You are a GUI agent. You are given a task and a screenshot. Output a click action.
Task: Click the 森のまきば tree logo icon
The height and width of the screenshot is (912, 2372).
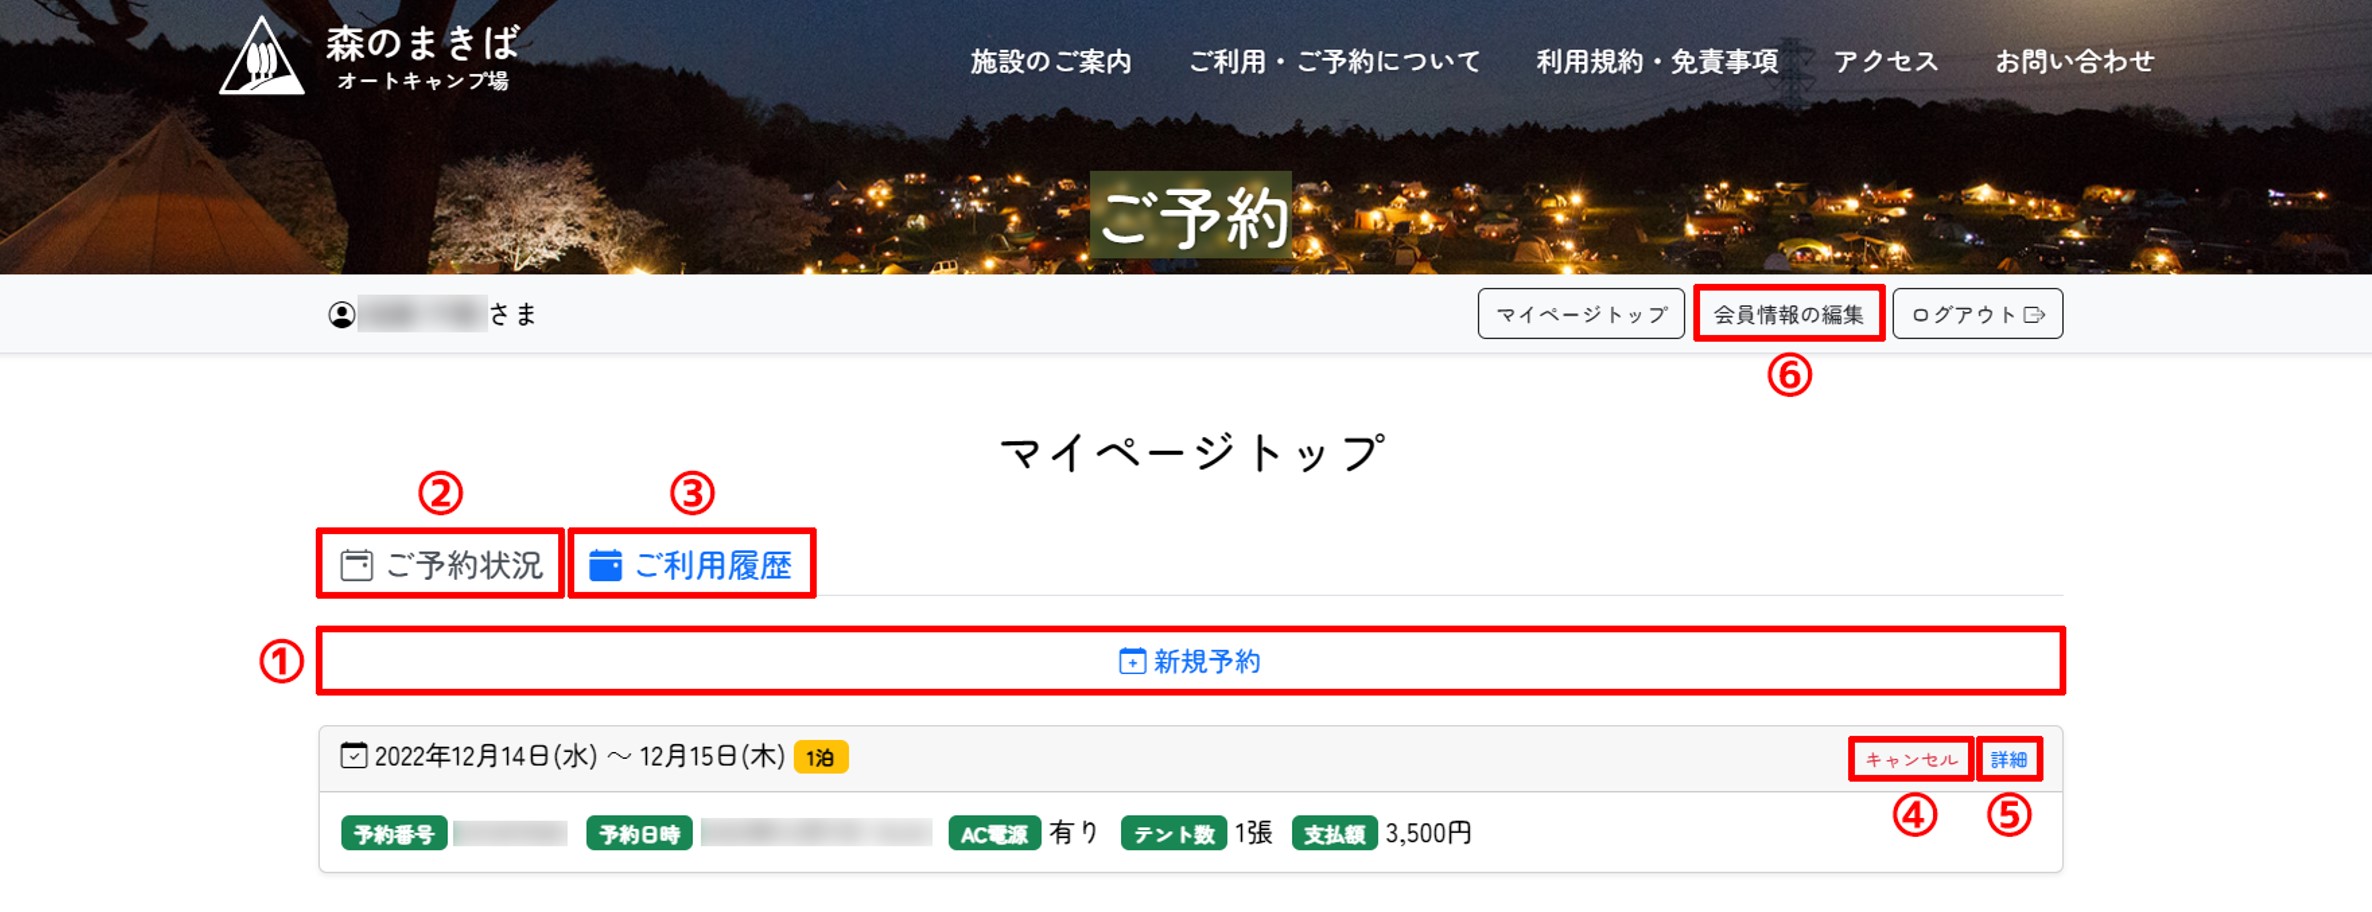click(262, 58)
